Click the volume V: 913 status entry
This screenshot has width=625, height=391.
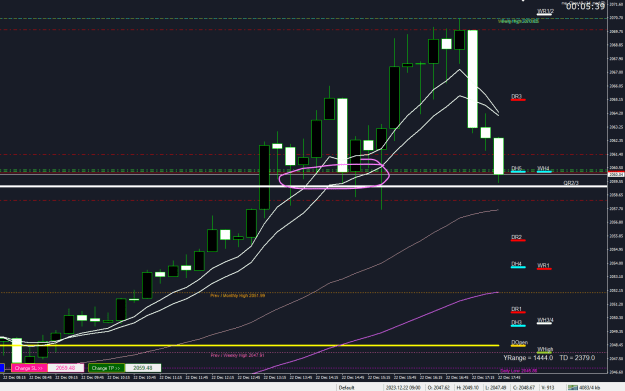point(548,387)
